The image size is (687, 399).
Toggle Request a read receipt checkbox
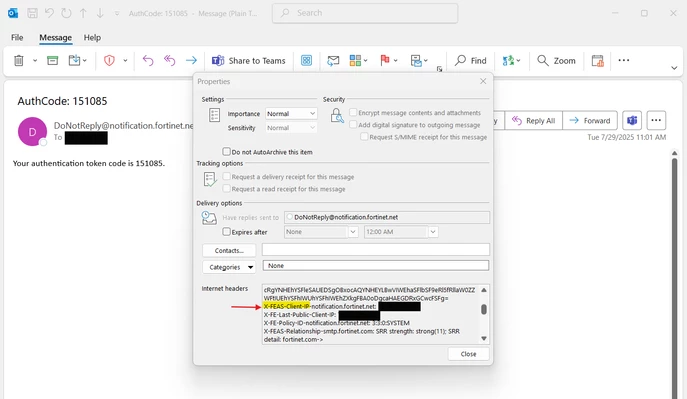click(x=227, y=188)
